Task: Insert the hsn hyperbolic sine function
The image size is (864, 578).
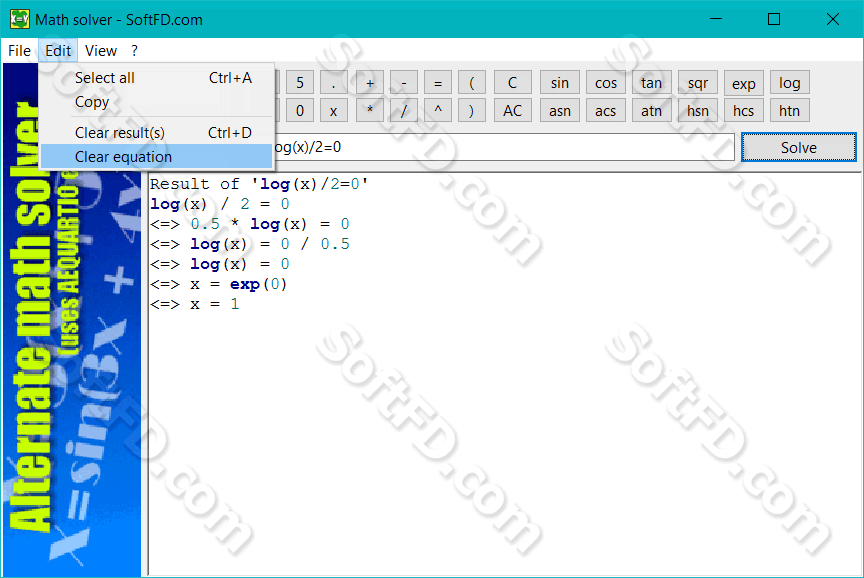Action: coord(698,111)
